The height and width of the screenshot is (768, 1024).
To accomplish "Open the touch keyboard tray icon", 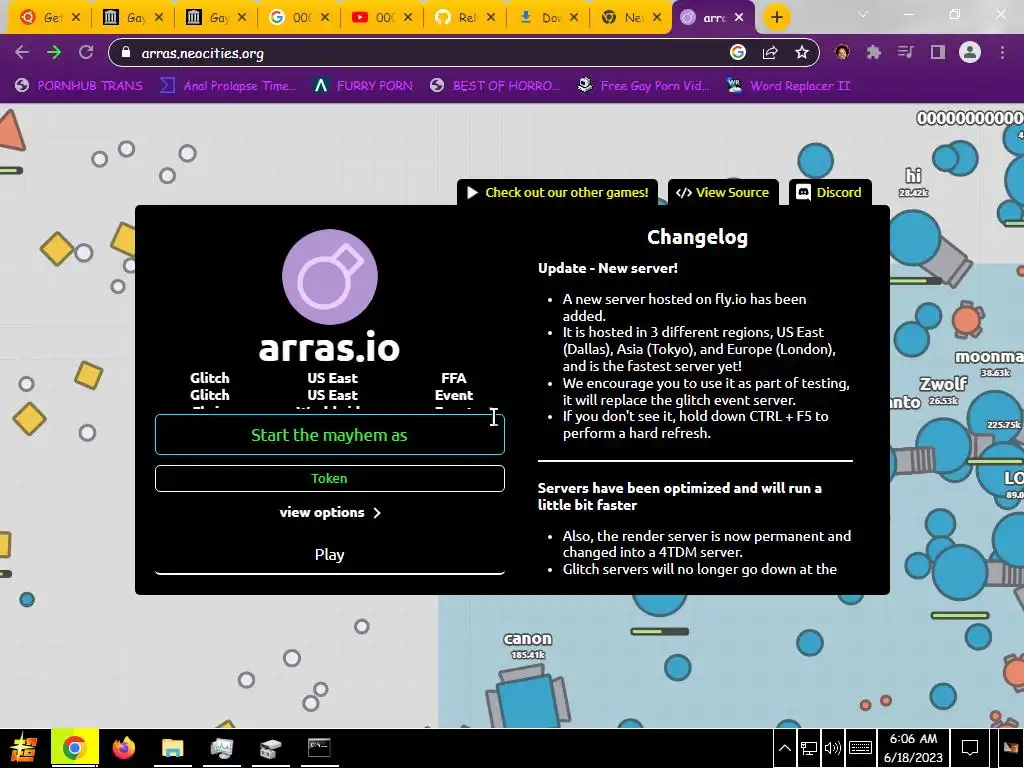I will pos(860,748).
